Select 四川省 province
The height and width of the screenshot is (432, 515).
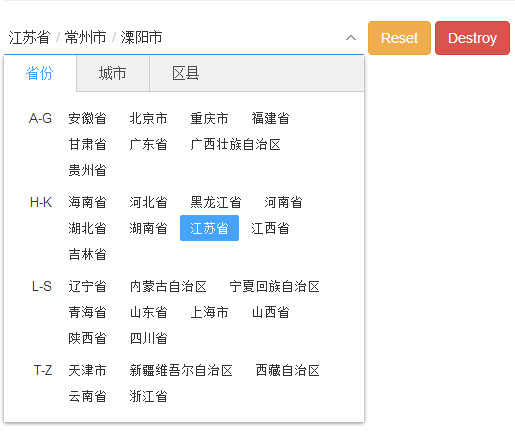[x=148, y=338]
